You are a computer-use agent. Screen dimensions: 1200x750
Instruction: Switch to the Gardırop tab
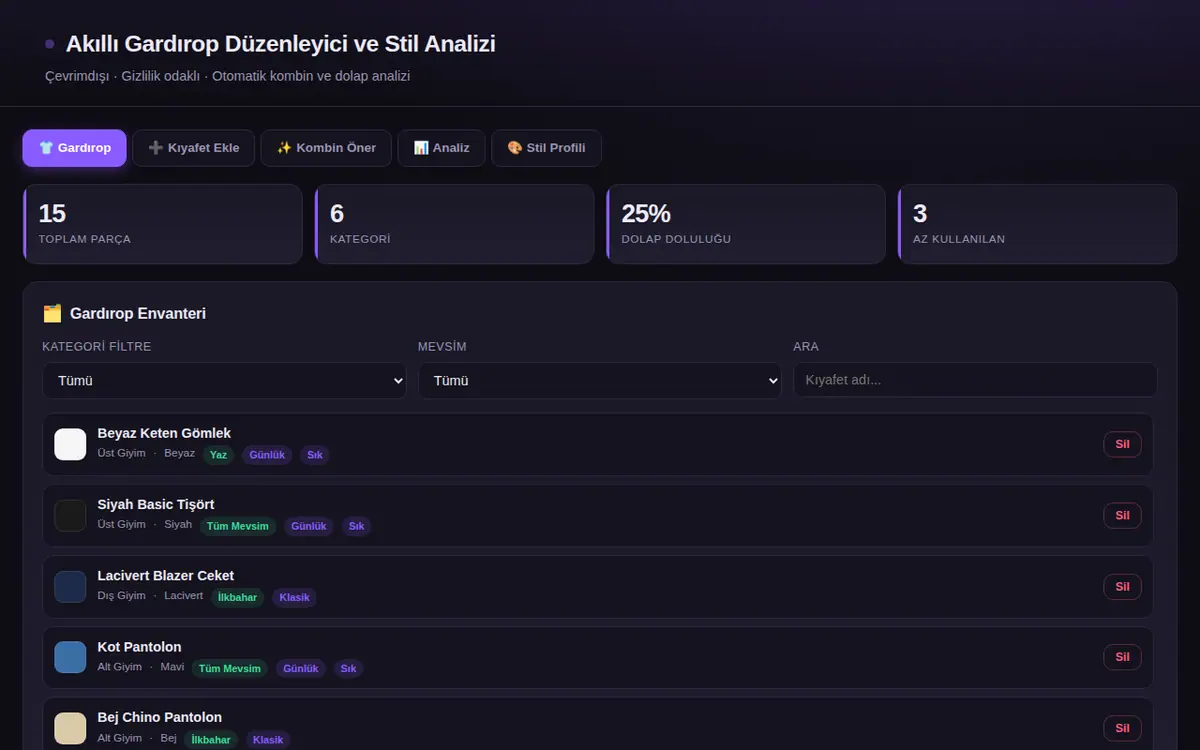click(75, 148)
